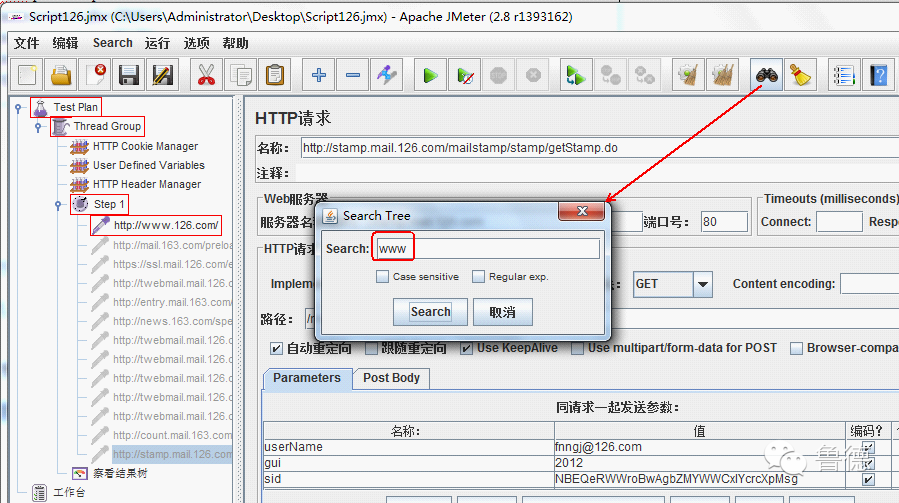
Task: Toggle the Browser-compatible headers checkbox
Action: (796, 348)
